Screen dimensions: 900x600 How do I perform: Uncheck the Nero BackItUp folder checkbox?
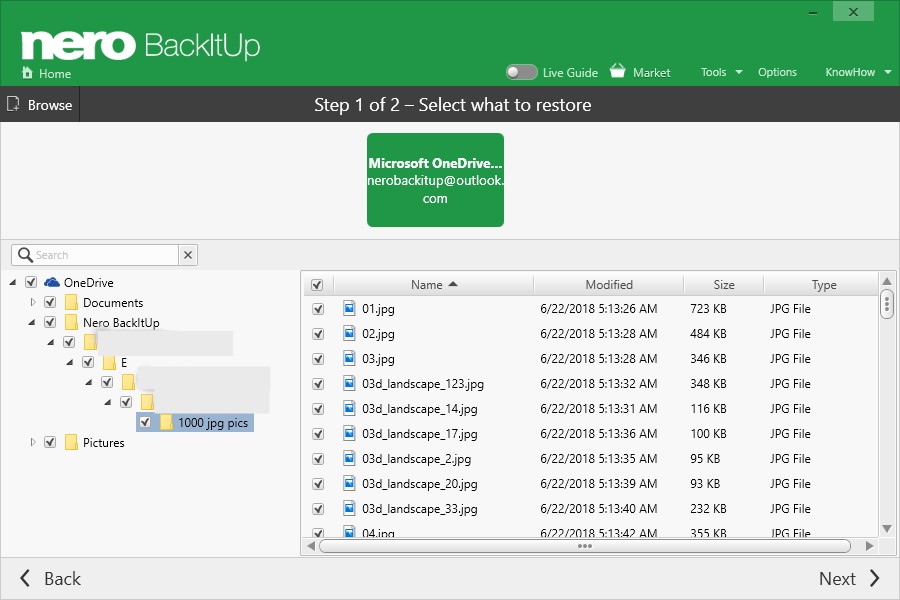pyautogui.click(x=50, y=322)
